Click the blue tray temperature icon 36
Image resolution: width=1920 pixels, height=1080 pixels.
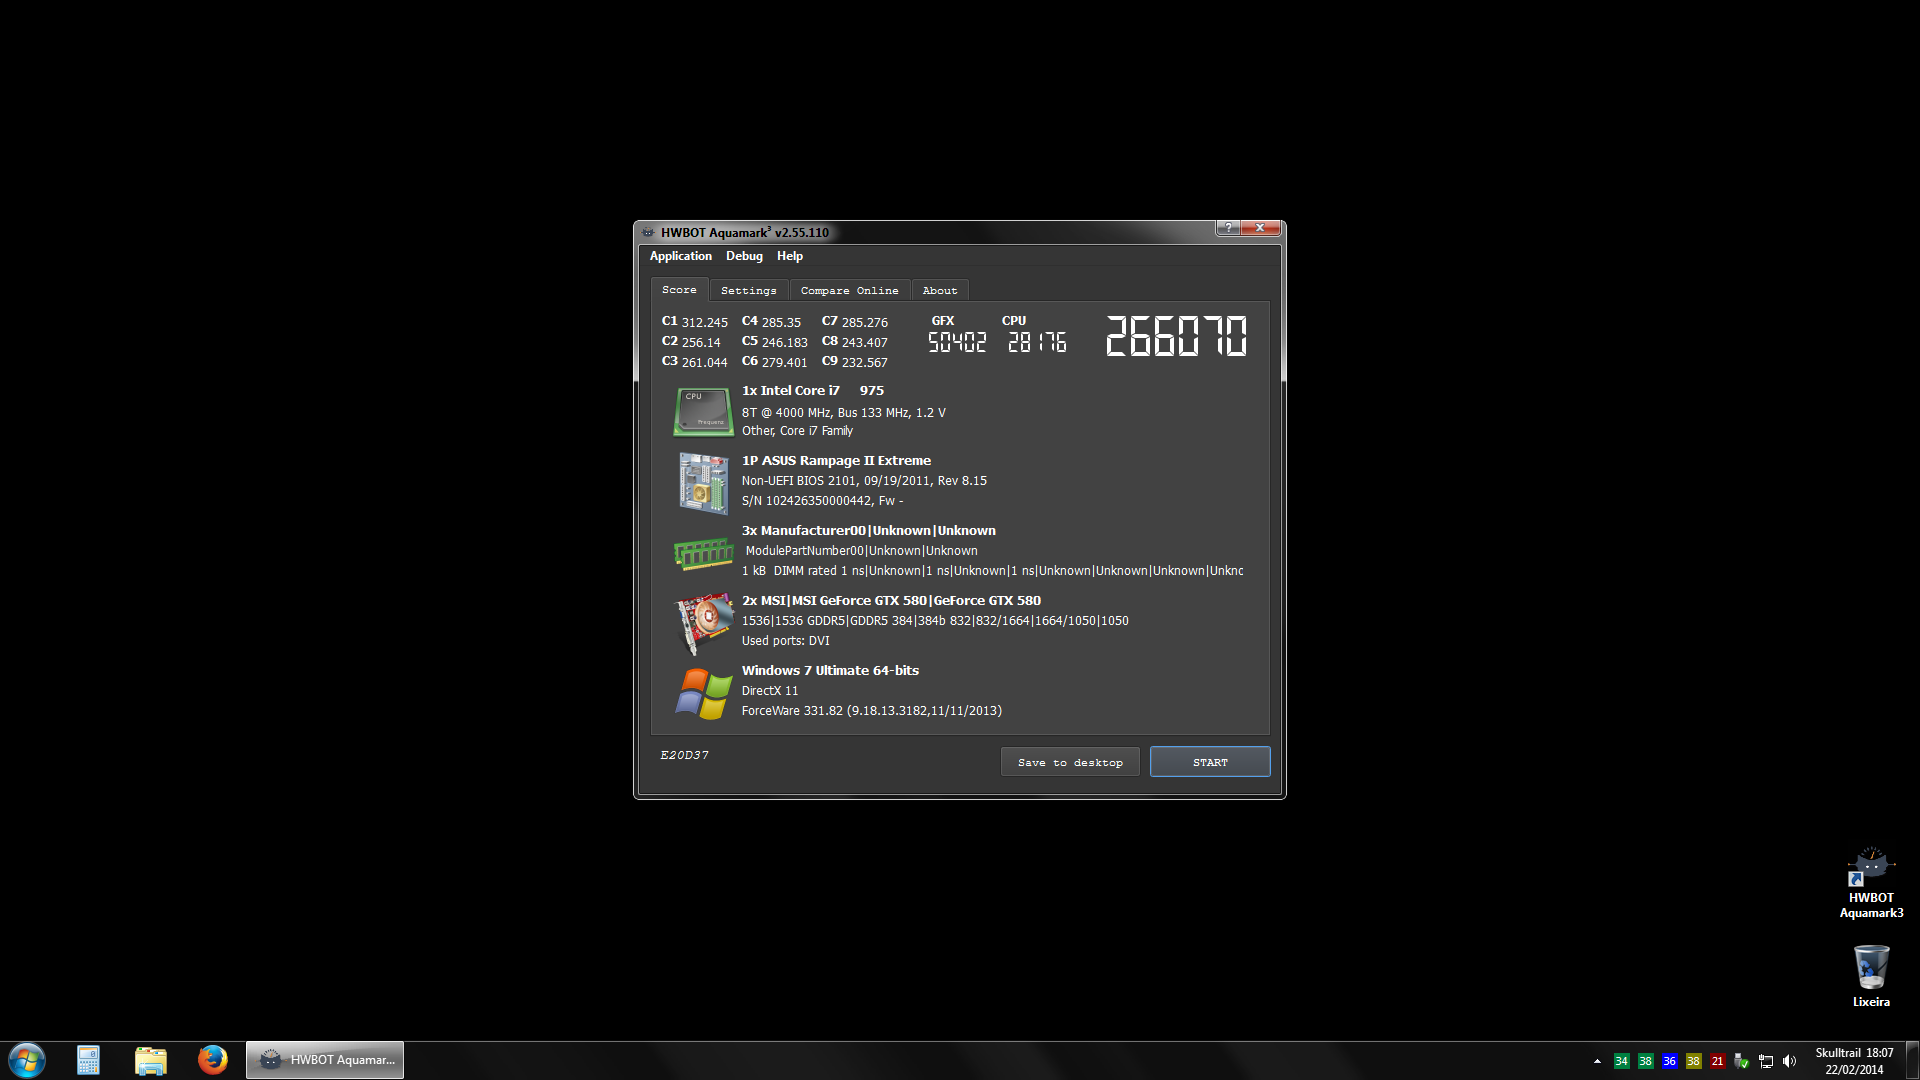click(1669, 1061)
